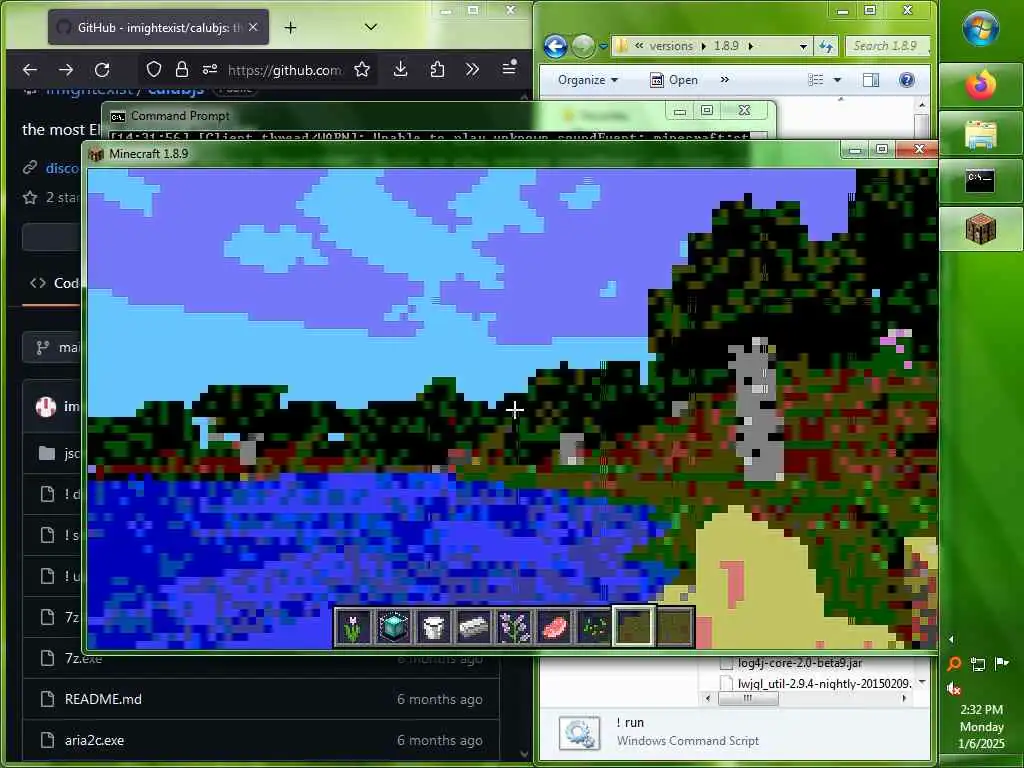Click the Minecraft 1.8.9 title bar icon
This screenshot has height=768, width=1024.
96,154
